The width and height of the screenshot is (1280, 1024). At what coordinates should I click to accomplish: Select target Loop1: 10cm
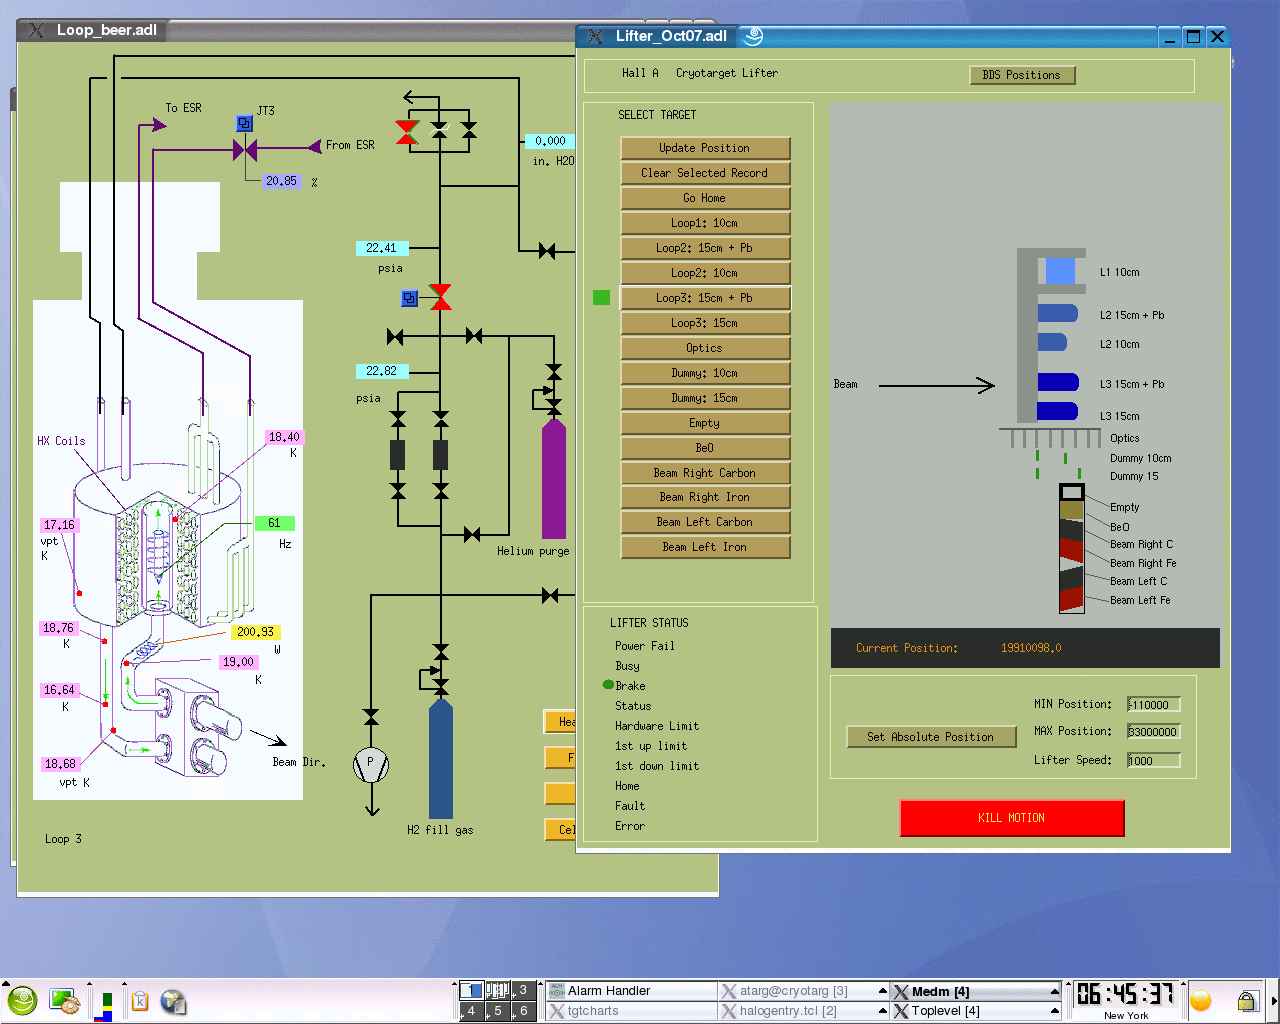[705, 223]
